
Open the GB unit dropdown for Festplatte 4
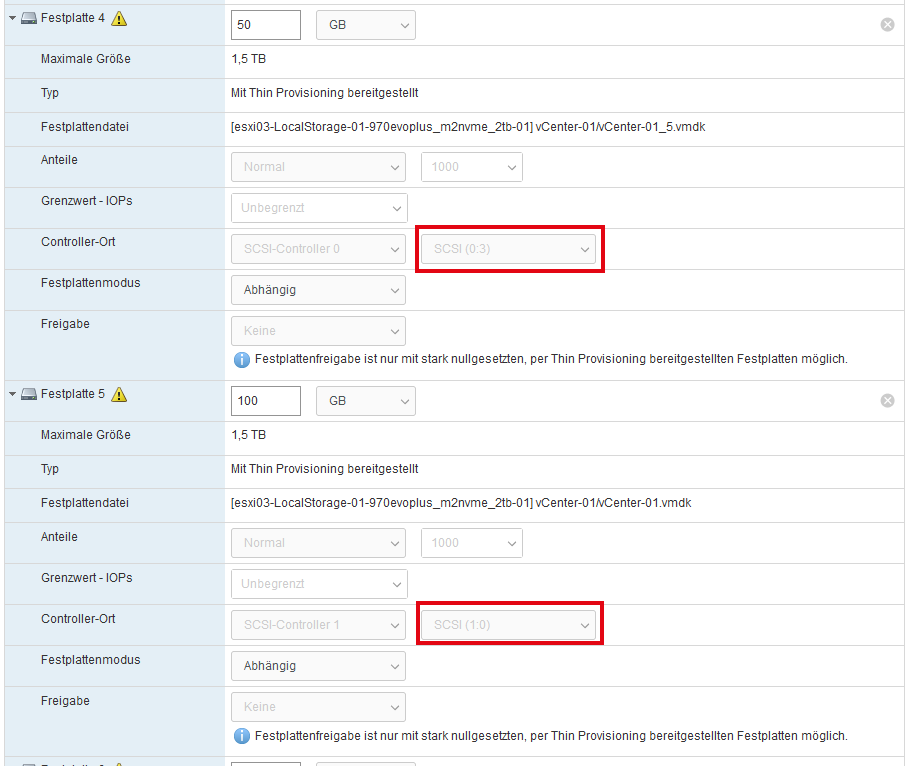(x=365, y=25)
